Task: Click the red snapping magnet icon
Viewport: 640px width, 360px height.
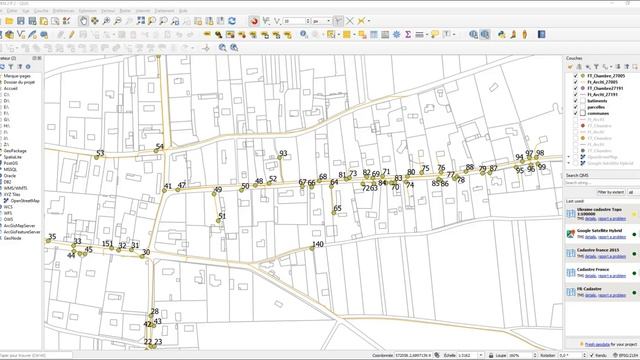Action: (254, 21)
